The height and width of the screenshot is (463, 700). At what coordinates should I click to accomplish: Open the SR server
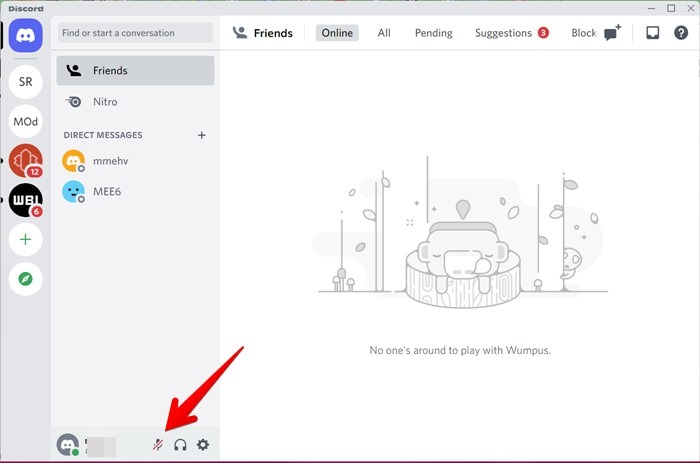click(26, 80)
